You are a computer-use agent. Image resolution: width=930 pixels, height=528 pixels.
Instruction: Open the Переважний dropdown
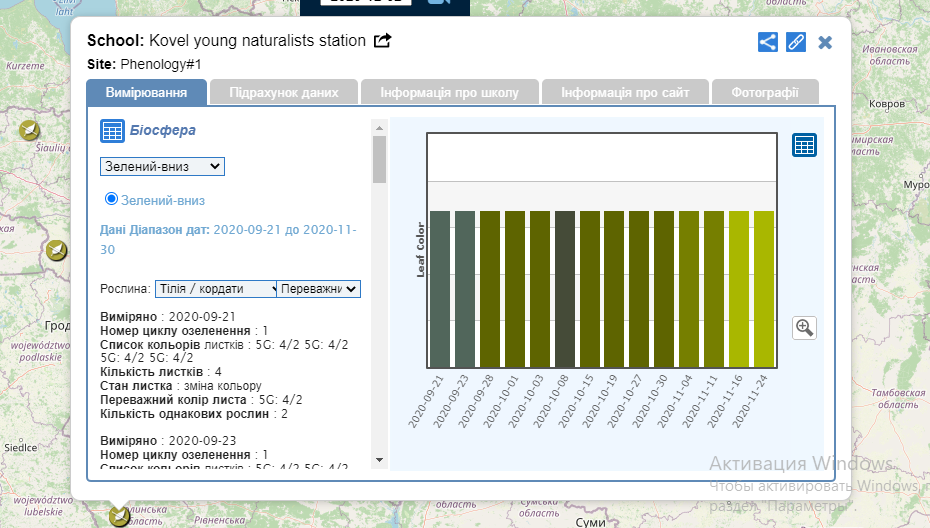(318, 288)
